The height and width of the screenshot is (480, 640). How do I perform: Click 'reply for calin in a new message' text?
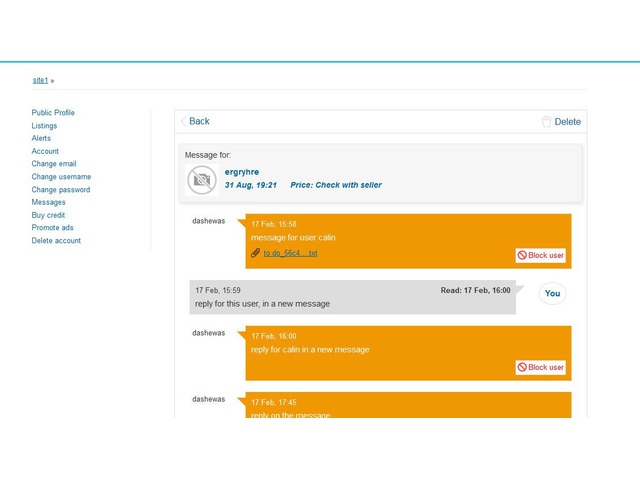[310, 350]
